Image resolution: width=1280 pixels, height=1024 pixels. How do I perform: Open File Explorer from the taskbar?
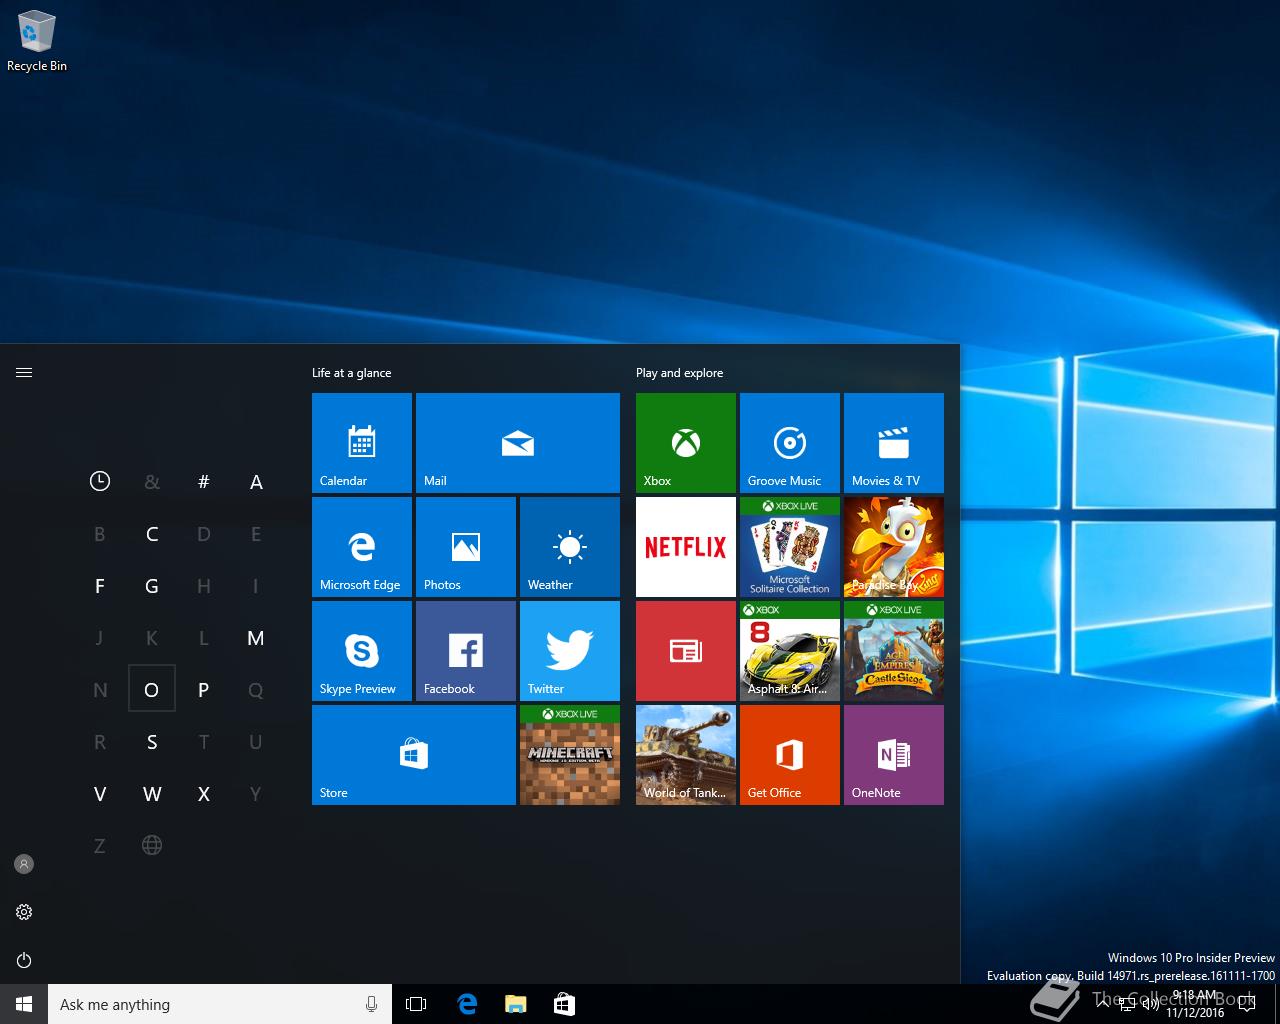[515, 1004]
